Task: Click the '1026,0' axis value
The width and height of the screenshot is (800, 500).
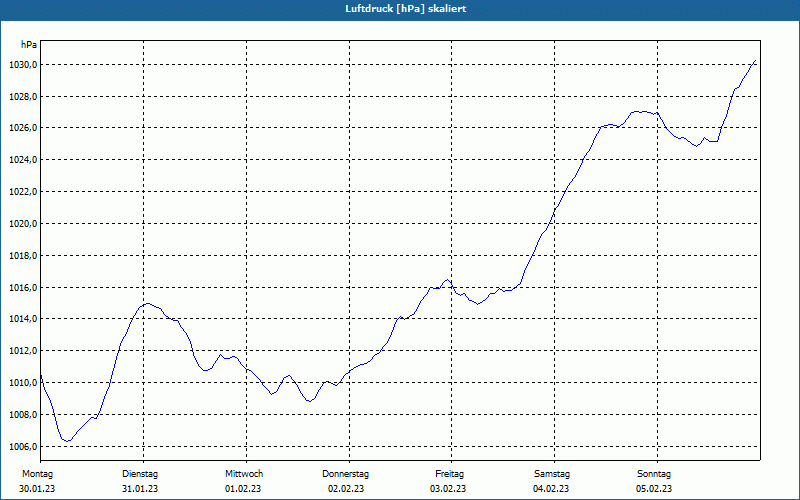Action: [22, 128]
